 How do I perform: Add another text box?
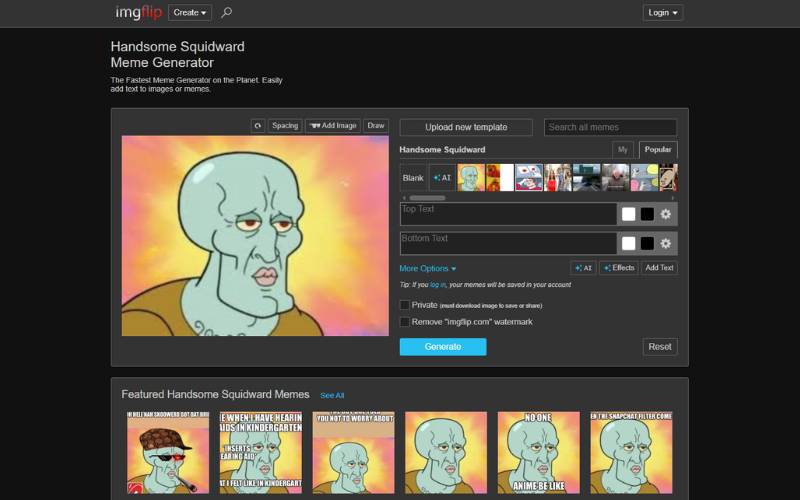[x=659, y=268]
